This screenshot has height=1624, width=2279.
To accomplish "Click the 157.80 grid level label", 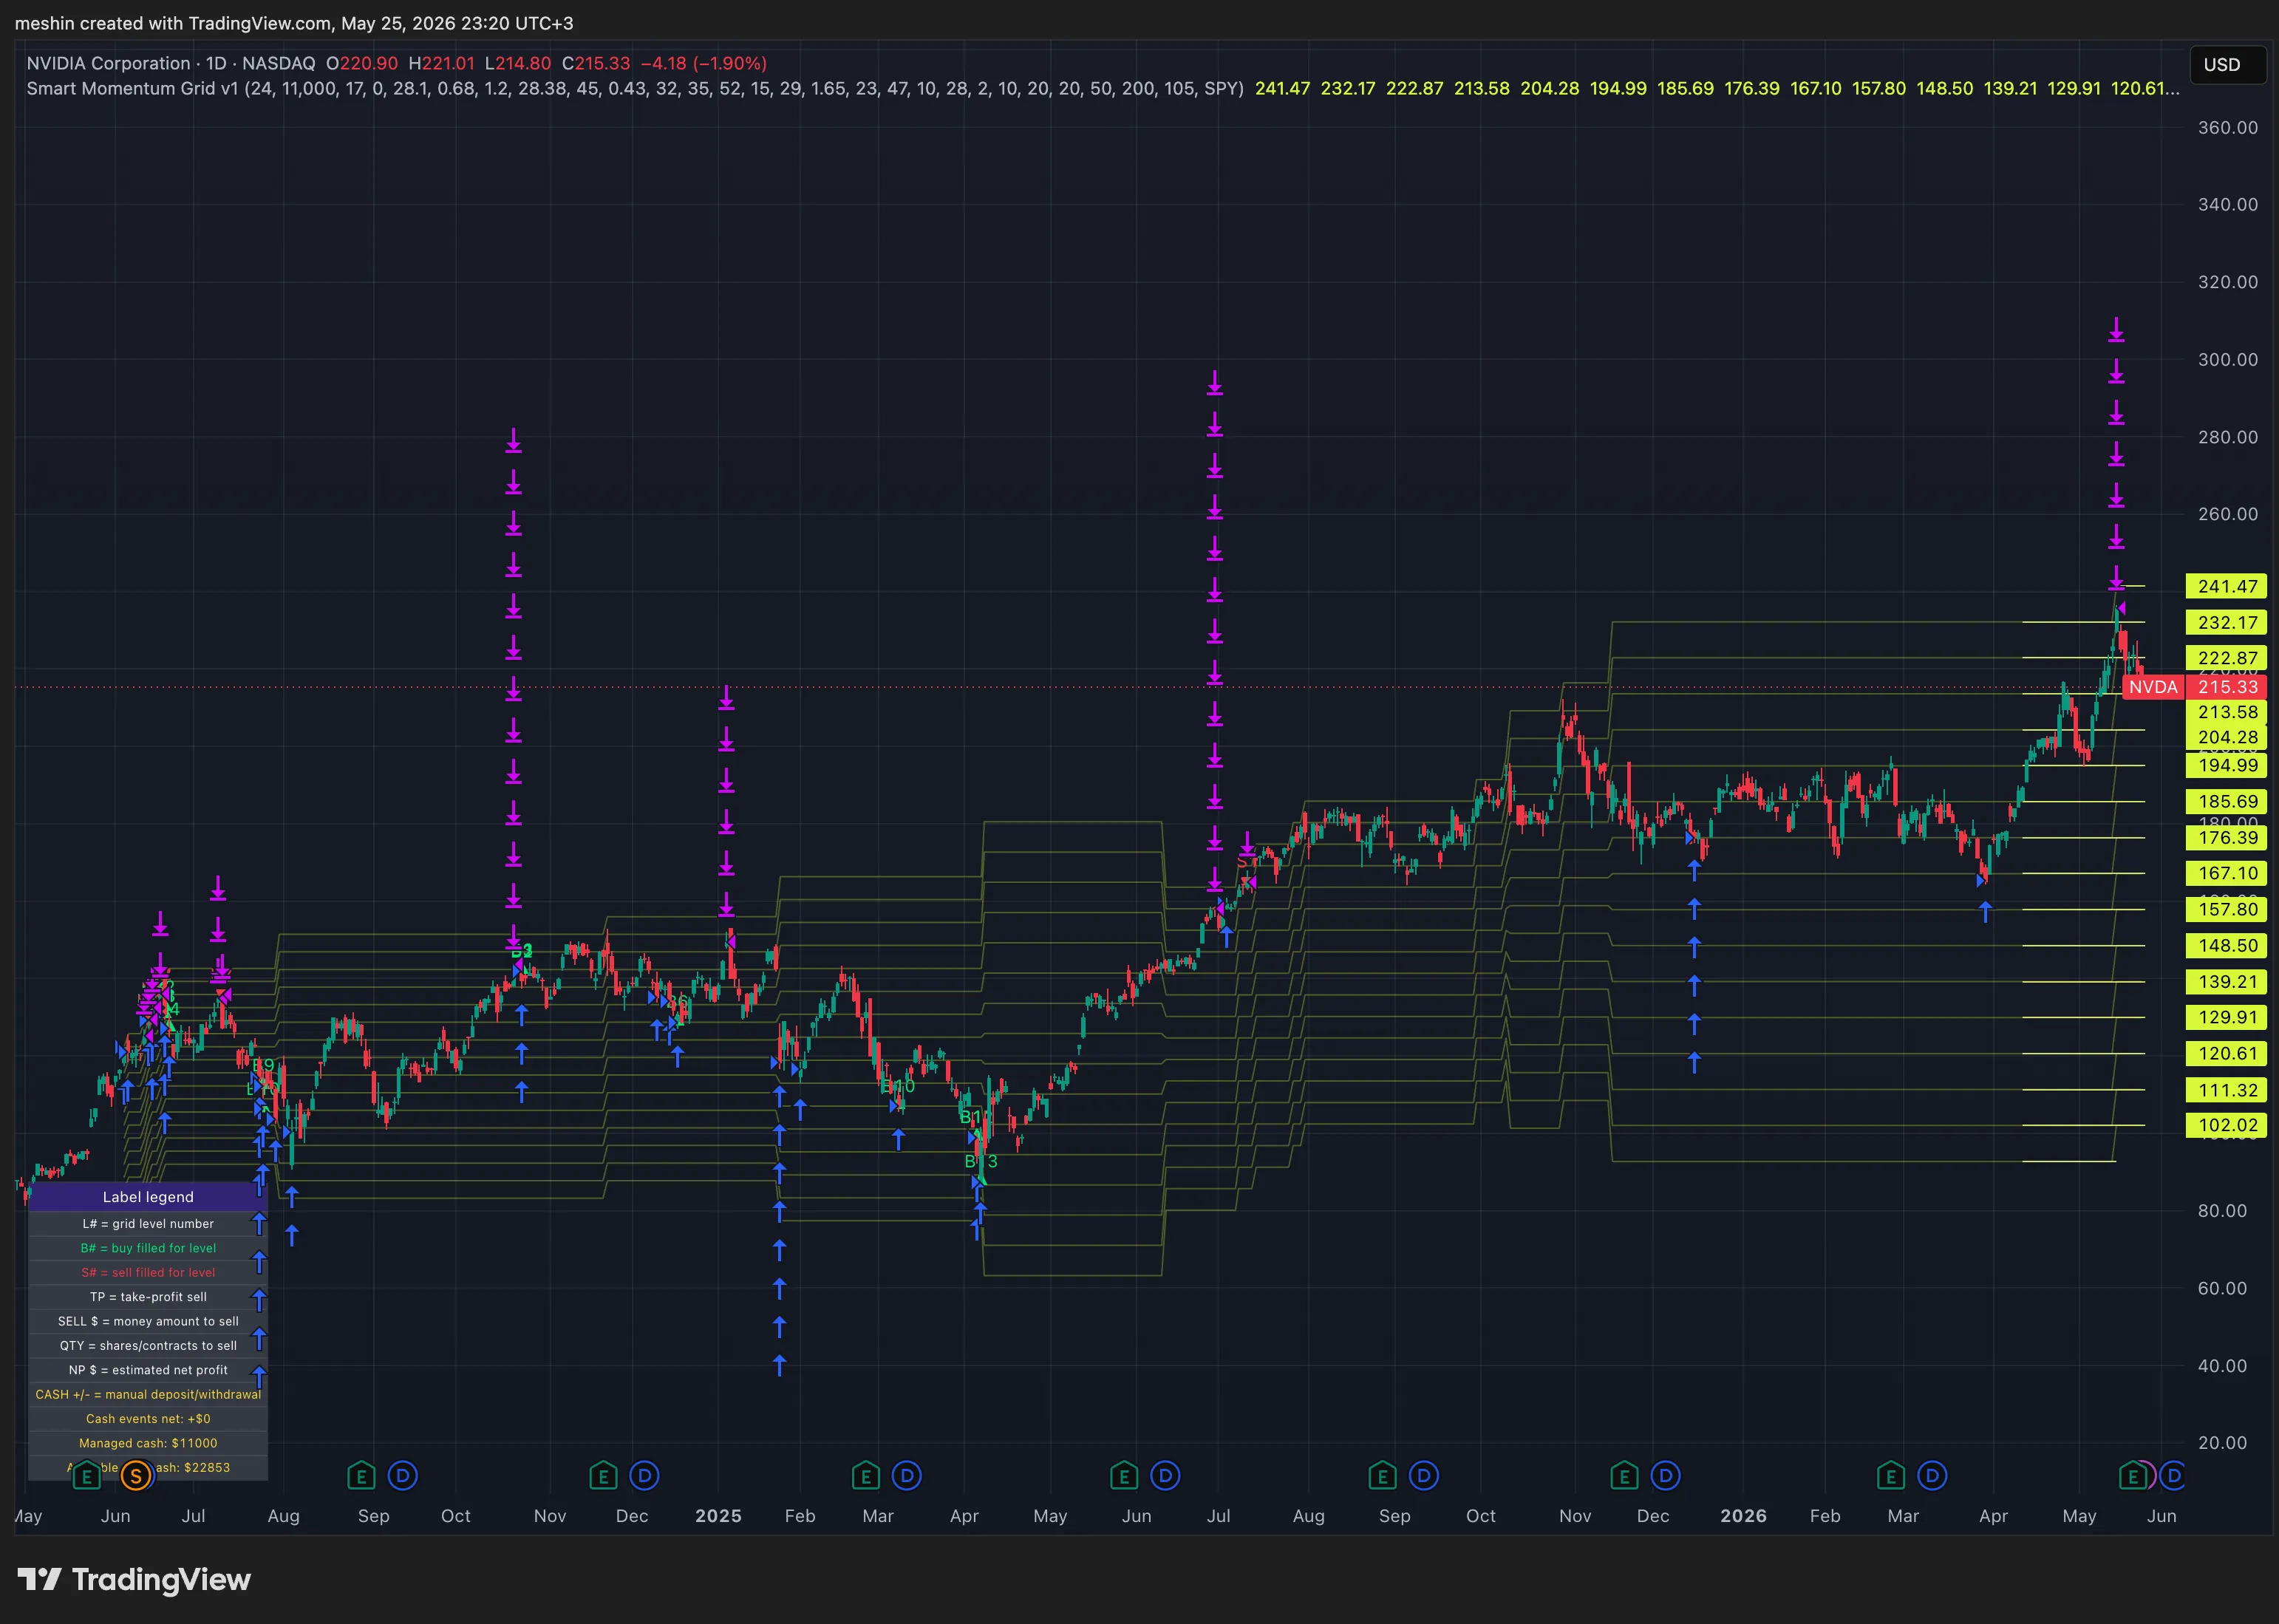I will point(2227,909).
